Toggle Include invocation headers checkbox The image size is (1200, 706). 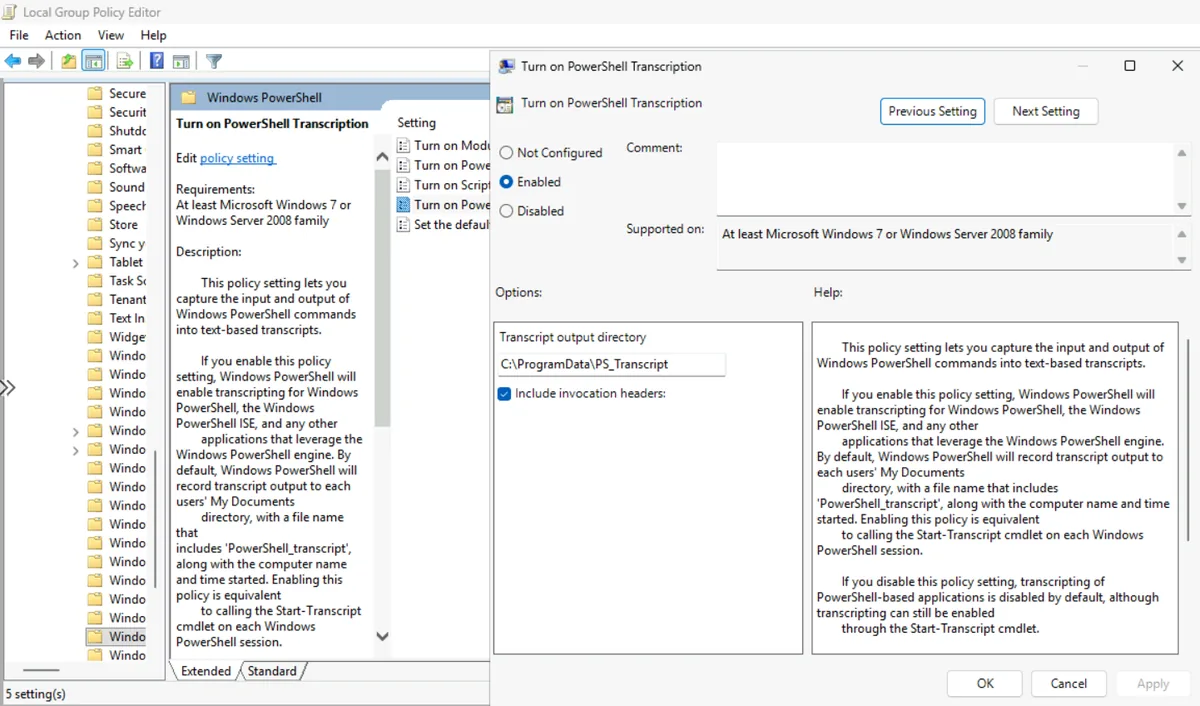pyautogui.click(x=505, y=394)
